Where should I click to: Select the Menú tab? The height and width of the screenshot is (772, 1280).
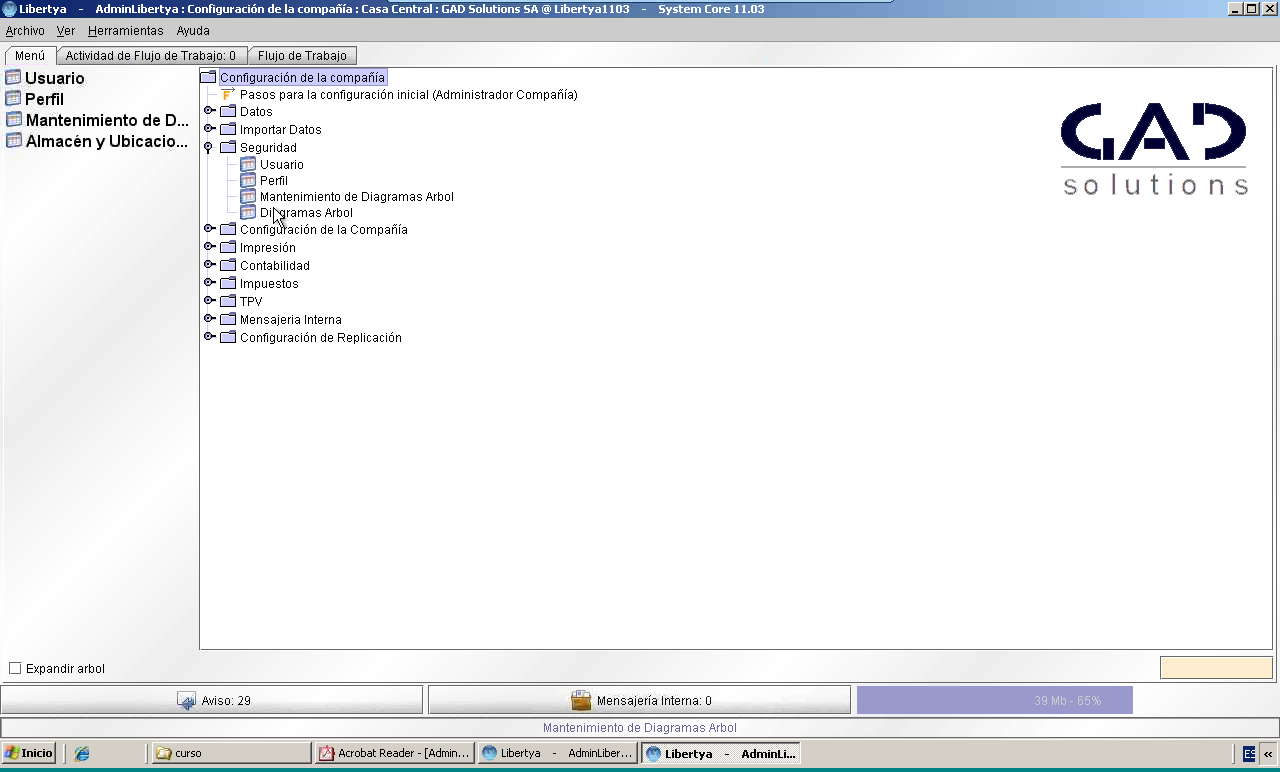[x=30, y=56]
